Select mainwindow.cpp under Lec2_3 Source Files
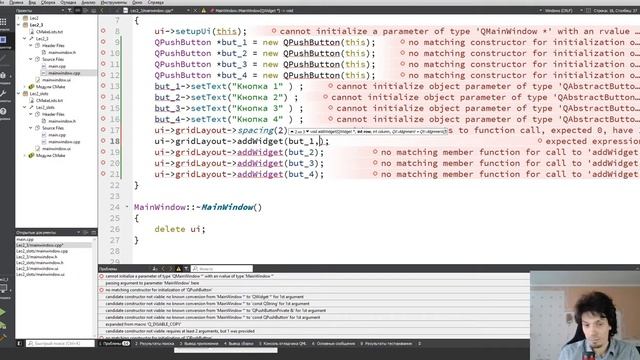640x360 pixels. point(64,73)
